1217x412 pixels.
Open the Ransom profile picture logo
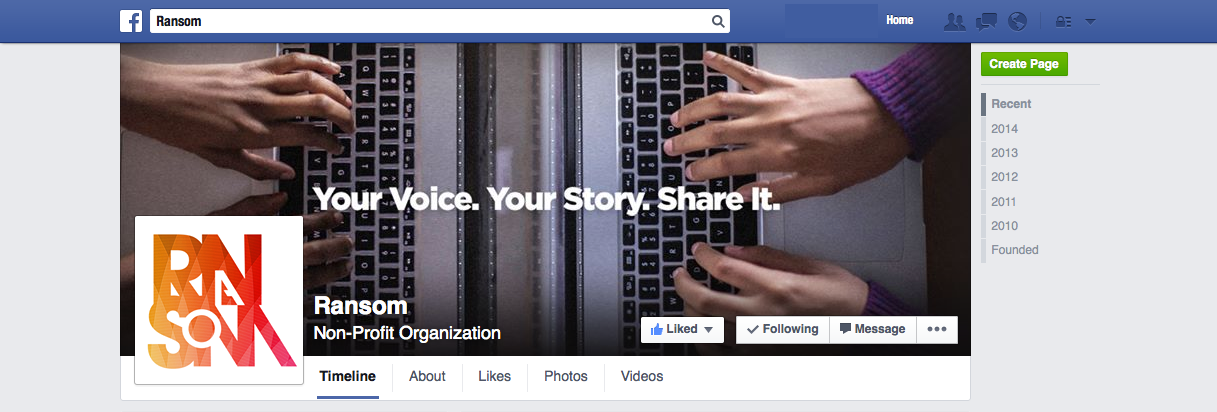tap(219, 299)
